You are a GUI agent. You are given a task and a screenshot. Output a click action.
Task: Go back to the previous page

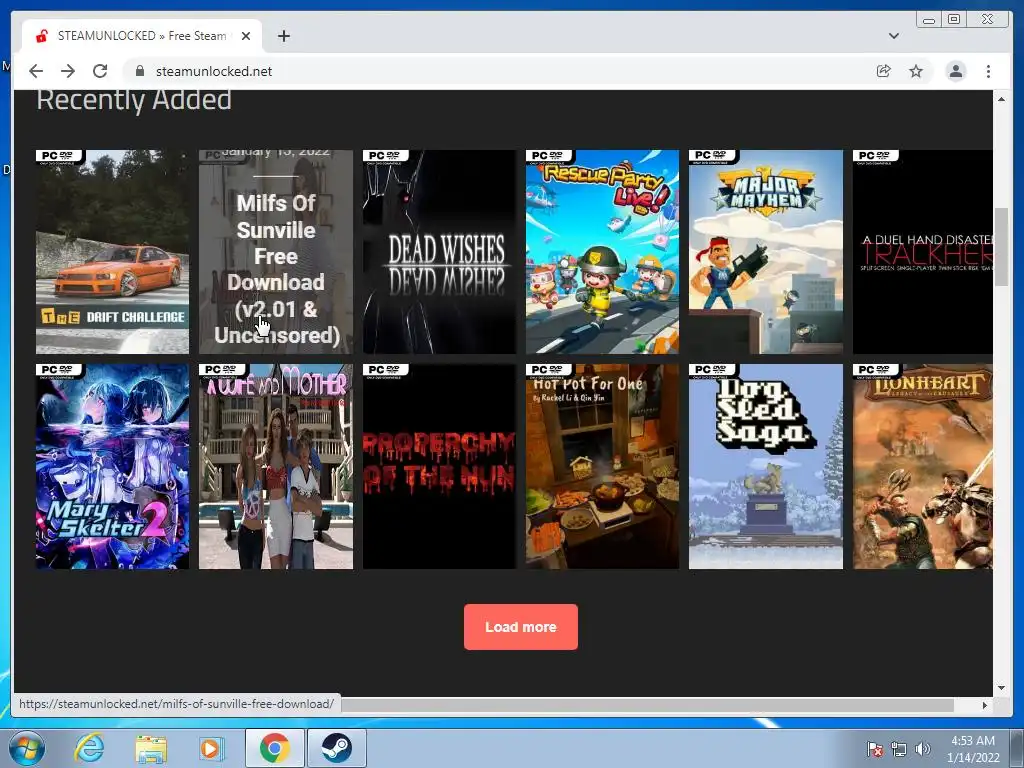[36, 71]
